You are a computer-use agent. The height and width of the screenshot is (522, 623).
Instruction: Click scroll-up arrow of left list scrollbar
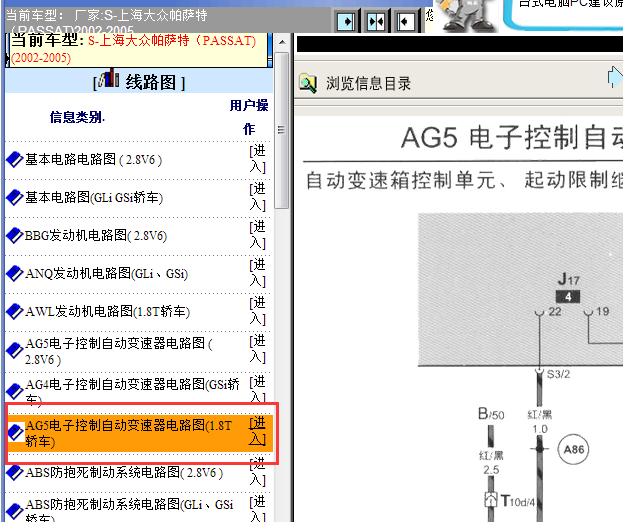[x=282, y=42]
